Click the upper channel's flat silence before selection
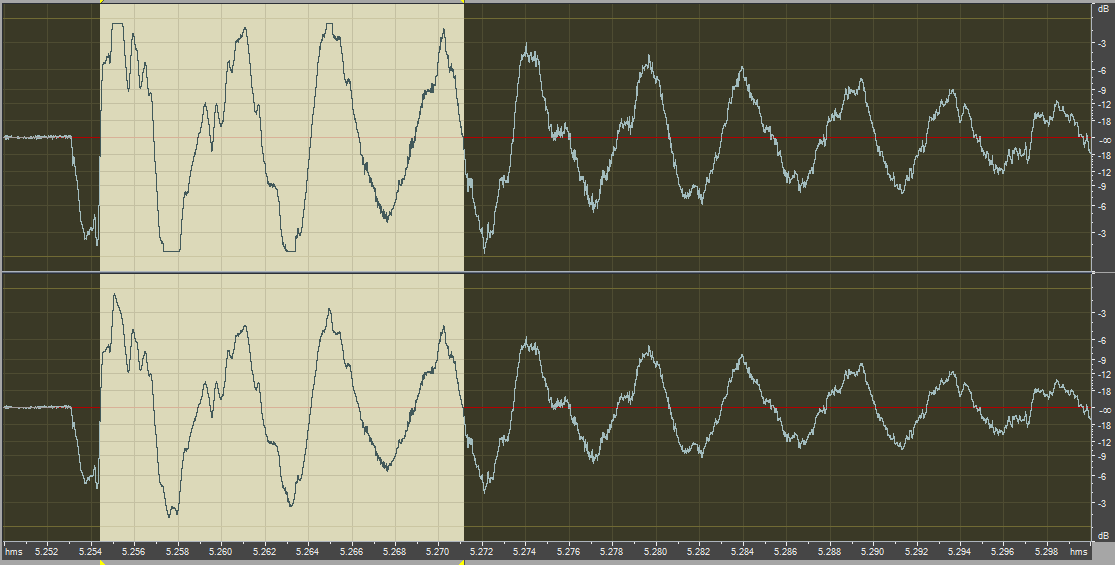The width and height of the screenshot is (1115, 565). click(x=40, y=136)
